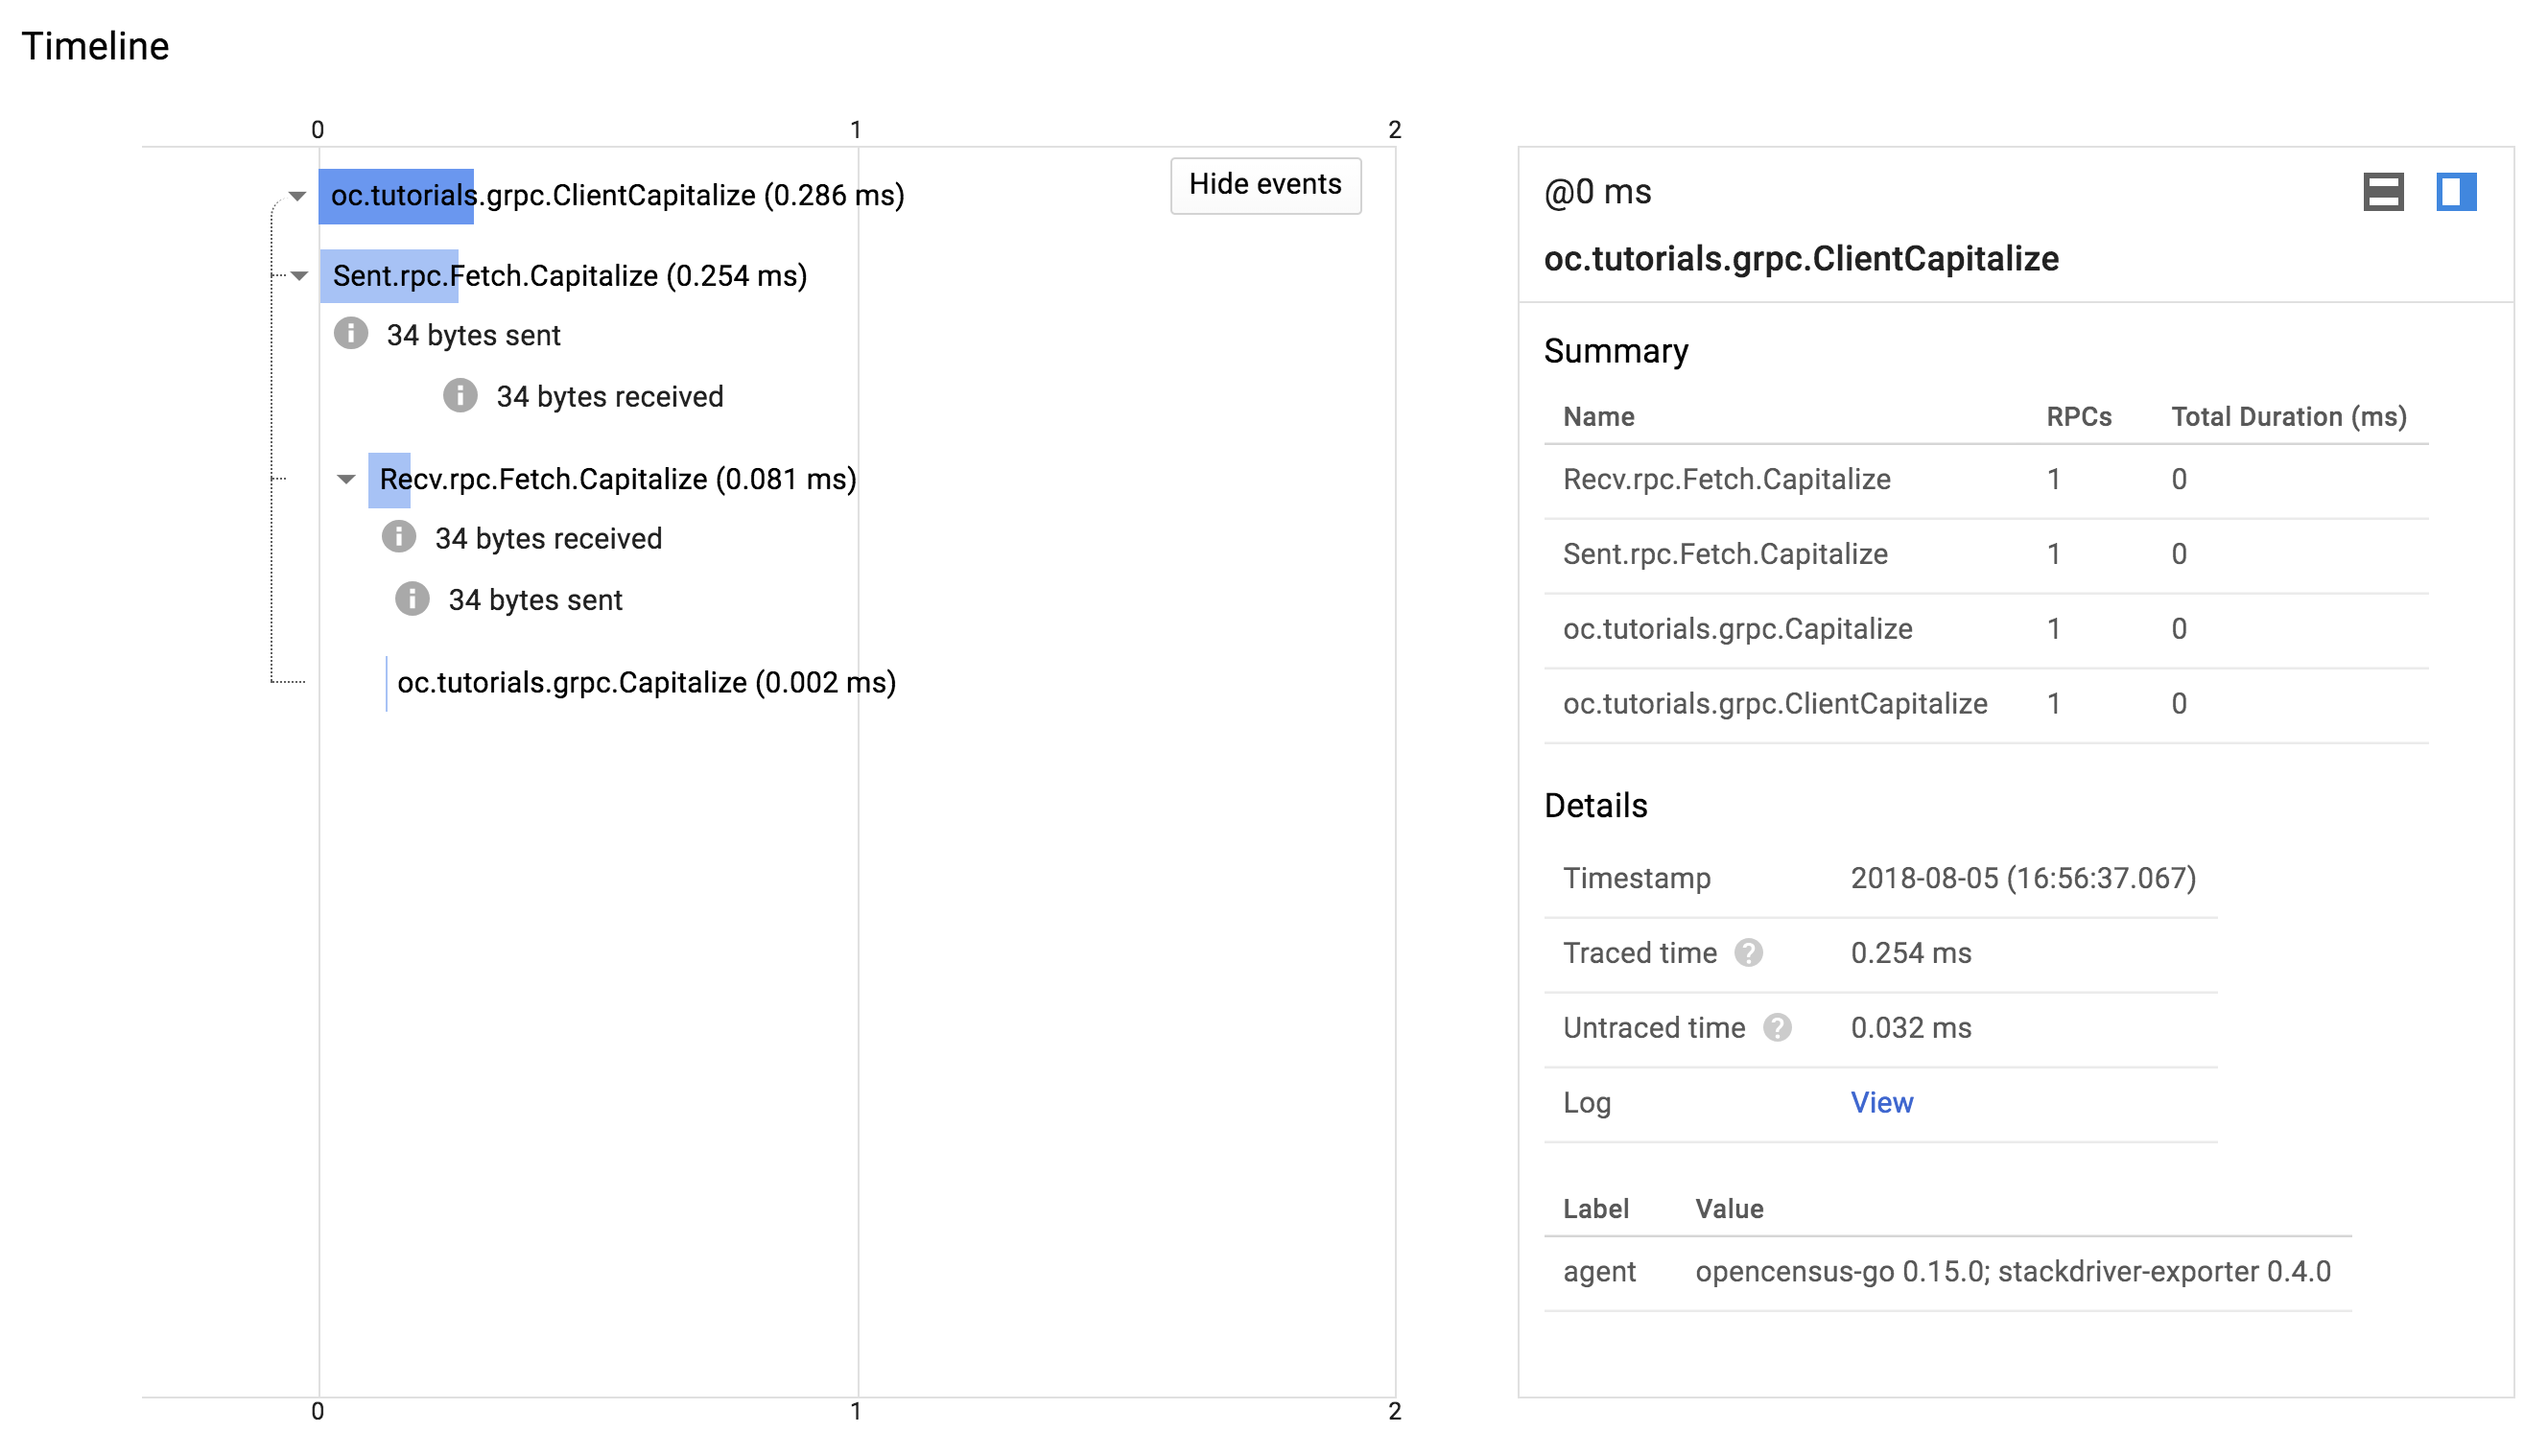Screen dimensions: 2548x1456
Task: Click info icon for Sent span's 34 bytes received
Action: point(460,395)
